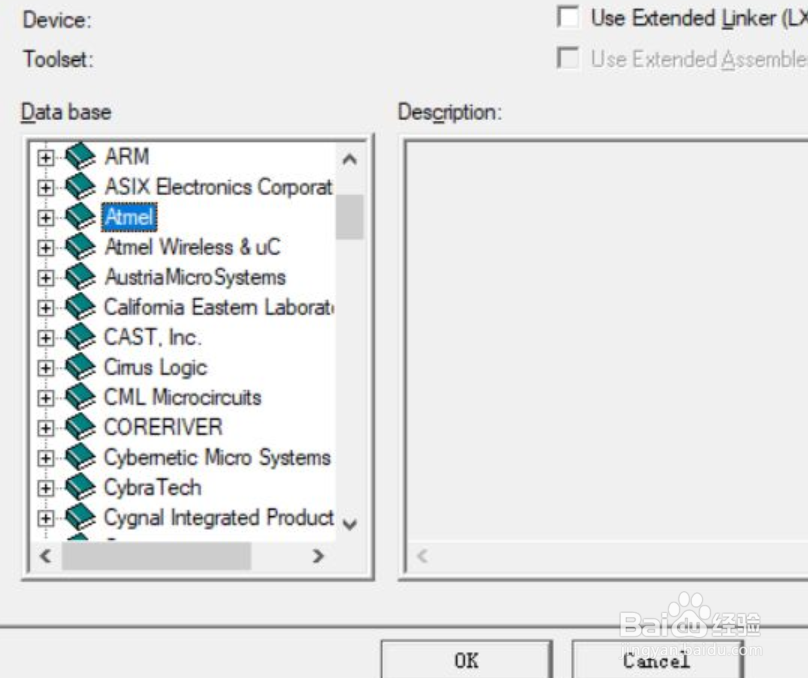Expand the AustriaMicroSystems node
Image resolution: width=808 pixels, height=678 pixels.
[46, 278]
